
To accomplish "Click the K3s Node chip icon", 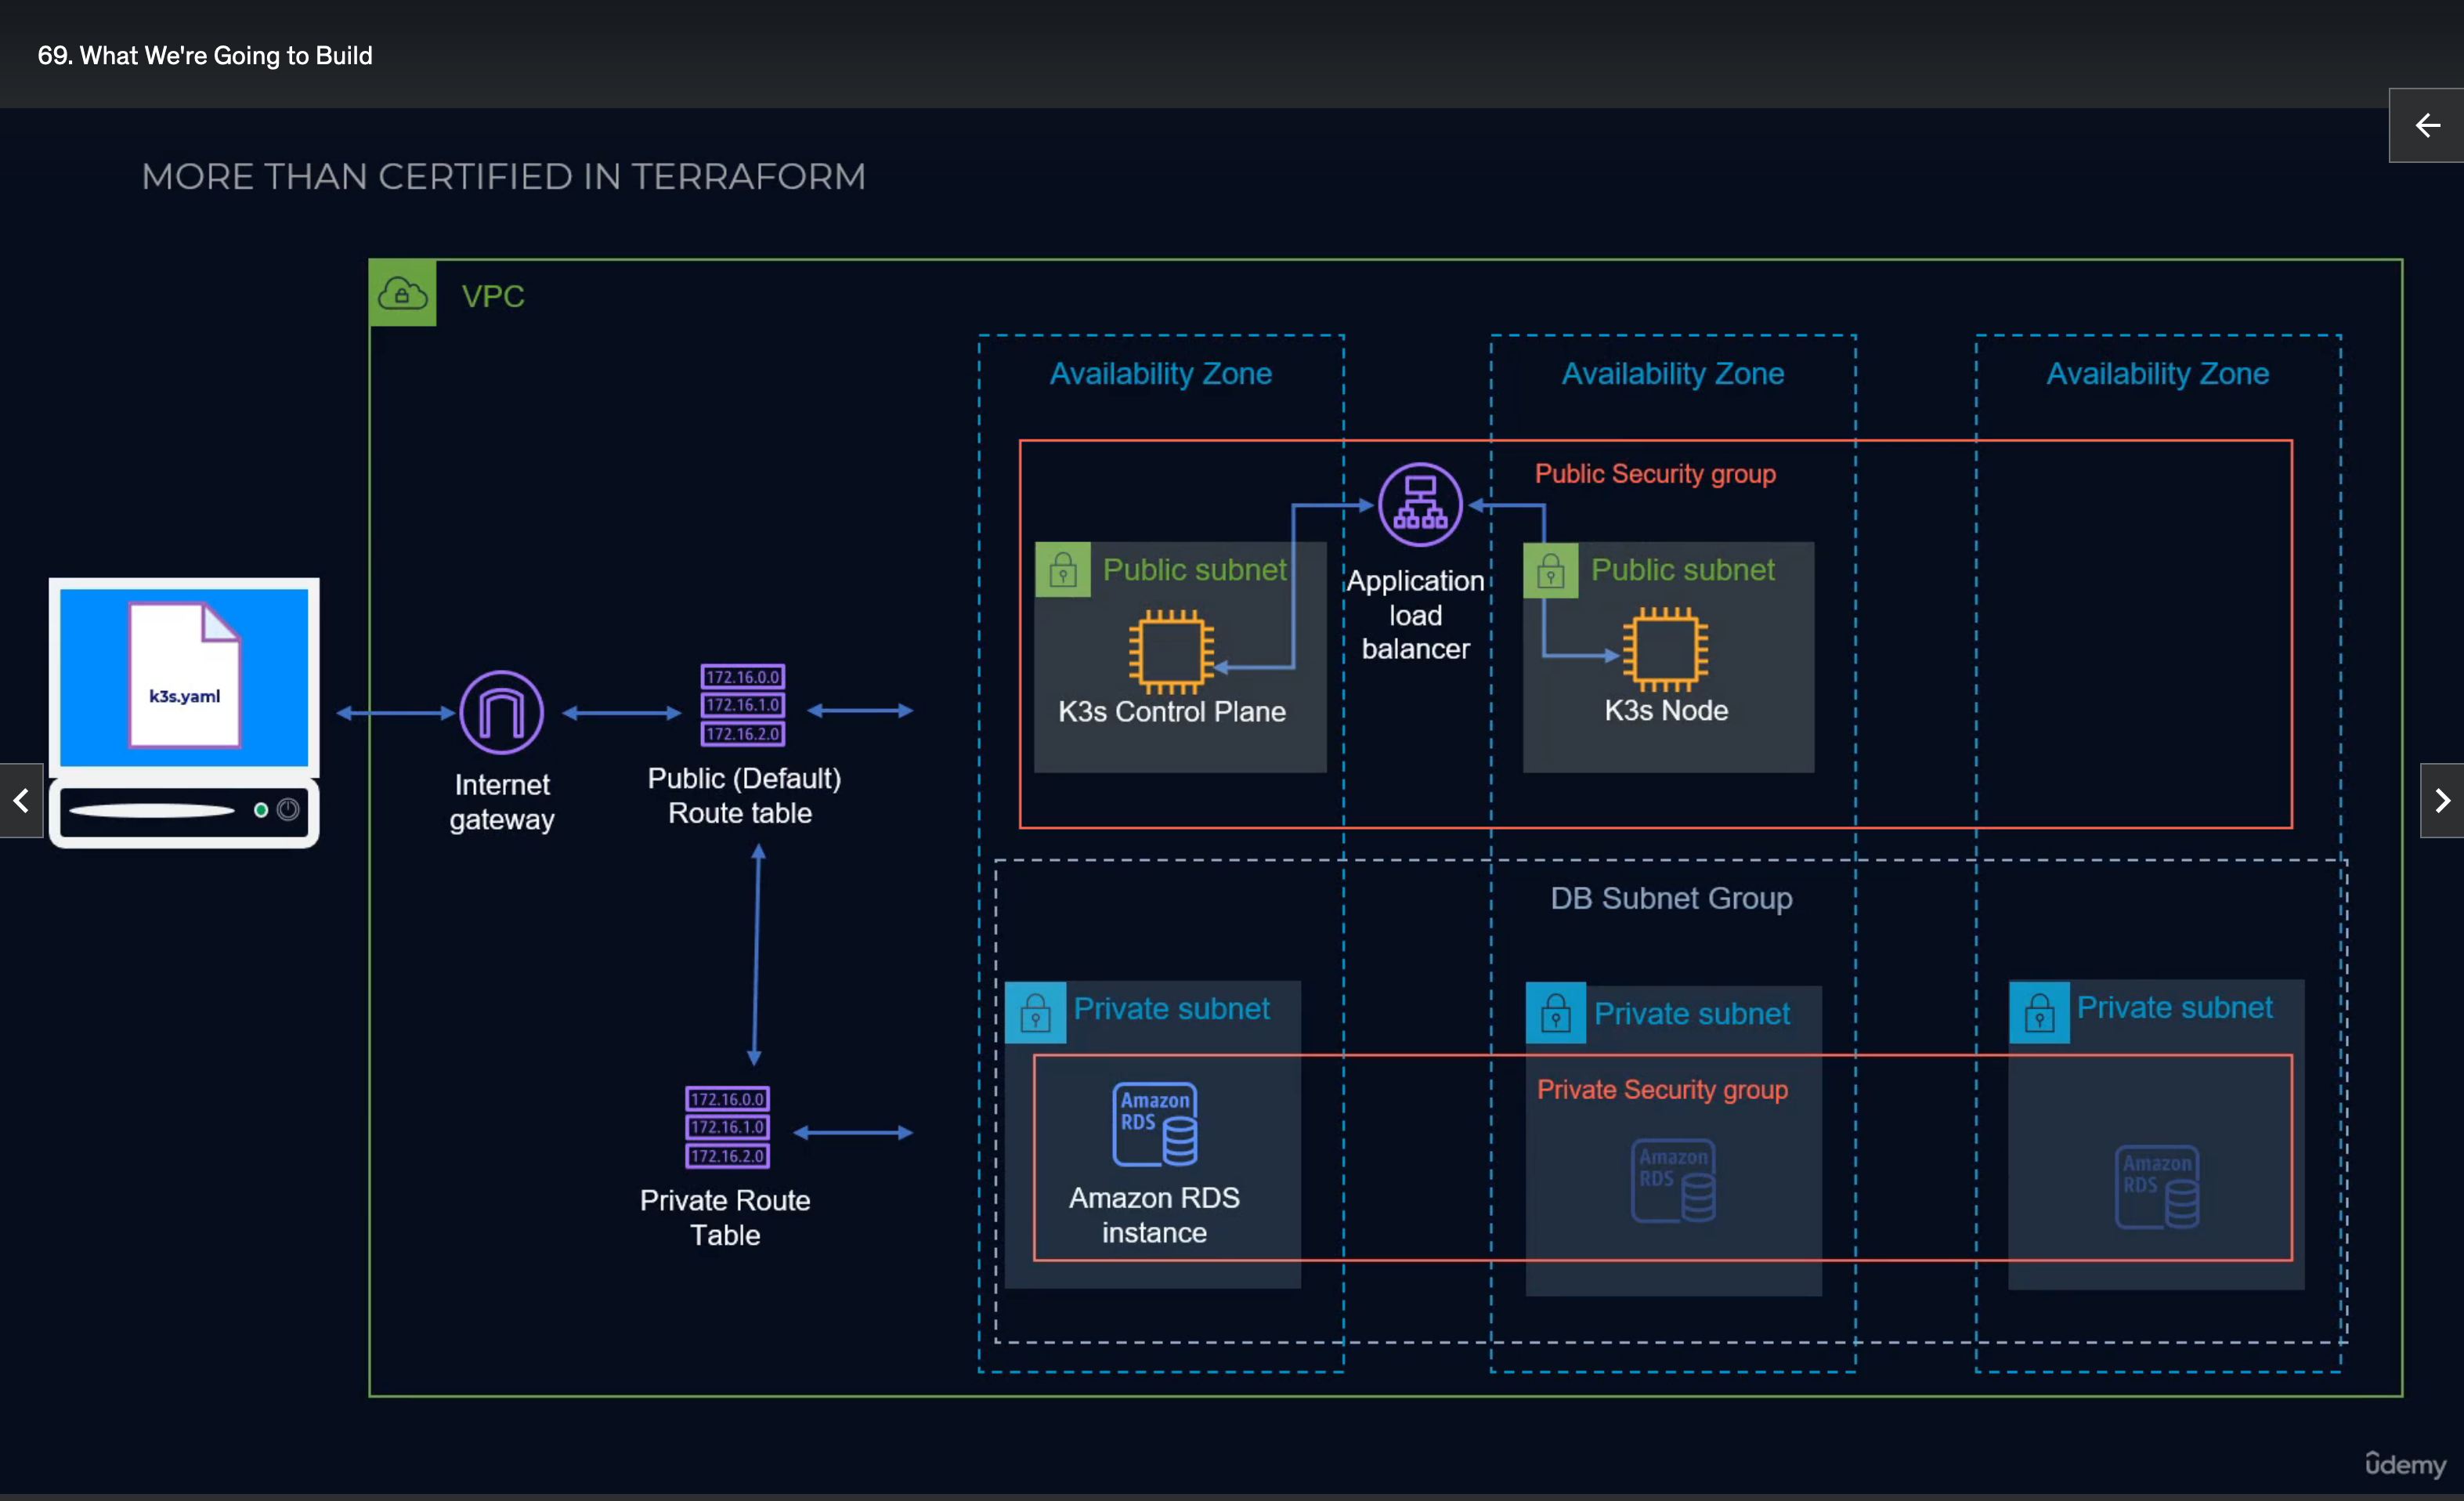I will [x=1665, y=649].
